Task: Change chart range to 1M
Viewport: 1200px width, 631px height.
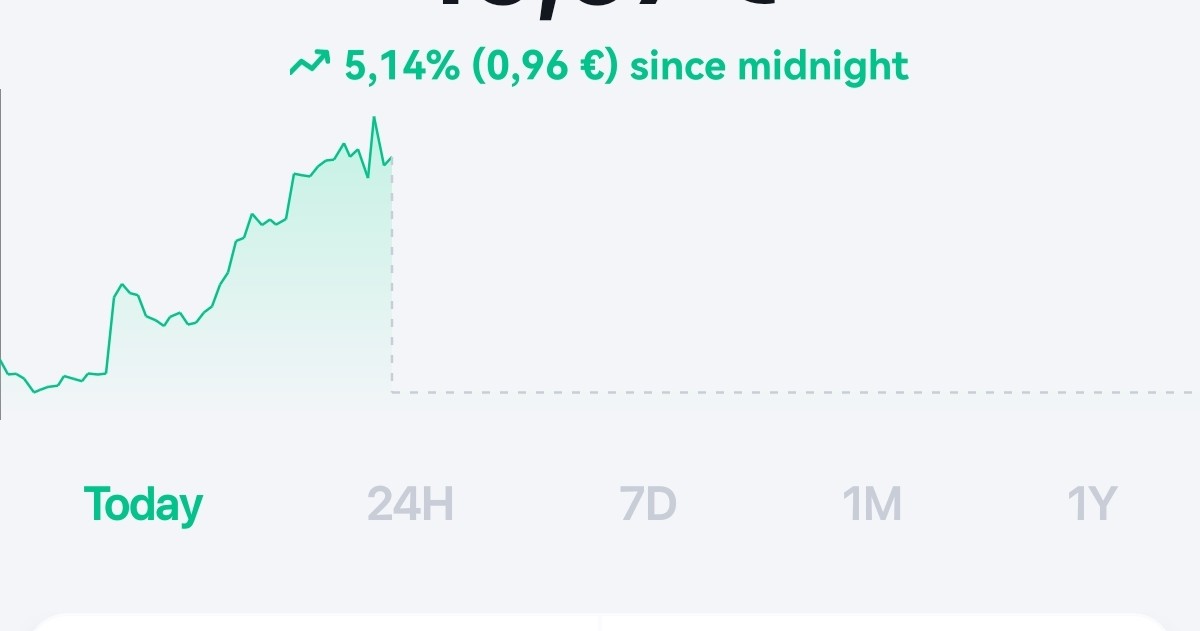Action: click(x=873, y=505)
